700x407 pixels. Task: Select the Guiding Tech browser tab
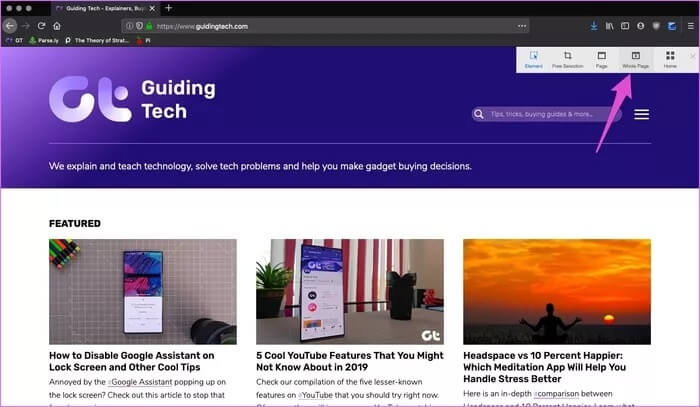pyautogui.click(x=105, y=8)
